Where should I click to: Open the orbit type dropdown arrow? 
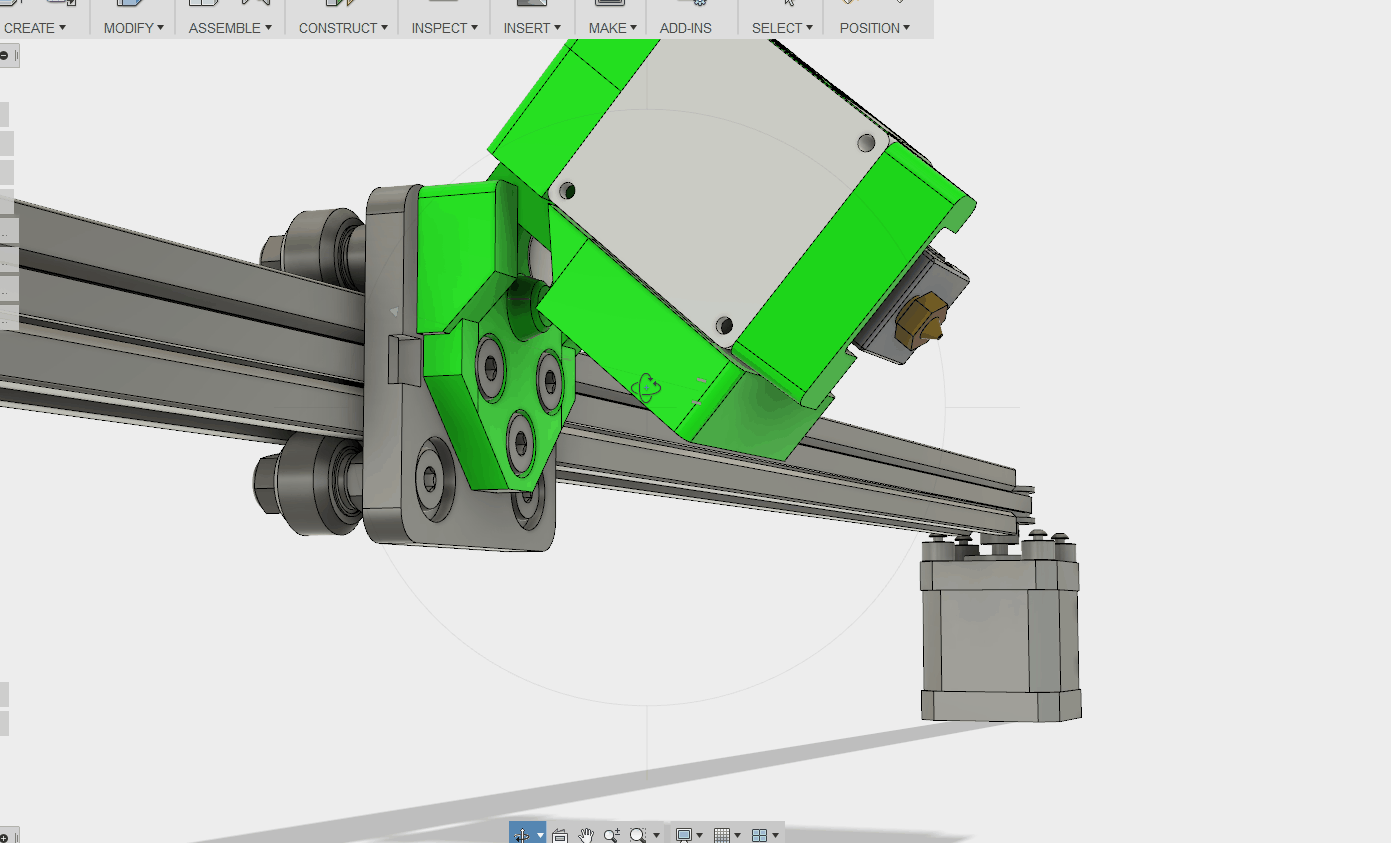tap(540, 835)
